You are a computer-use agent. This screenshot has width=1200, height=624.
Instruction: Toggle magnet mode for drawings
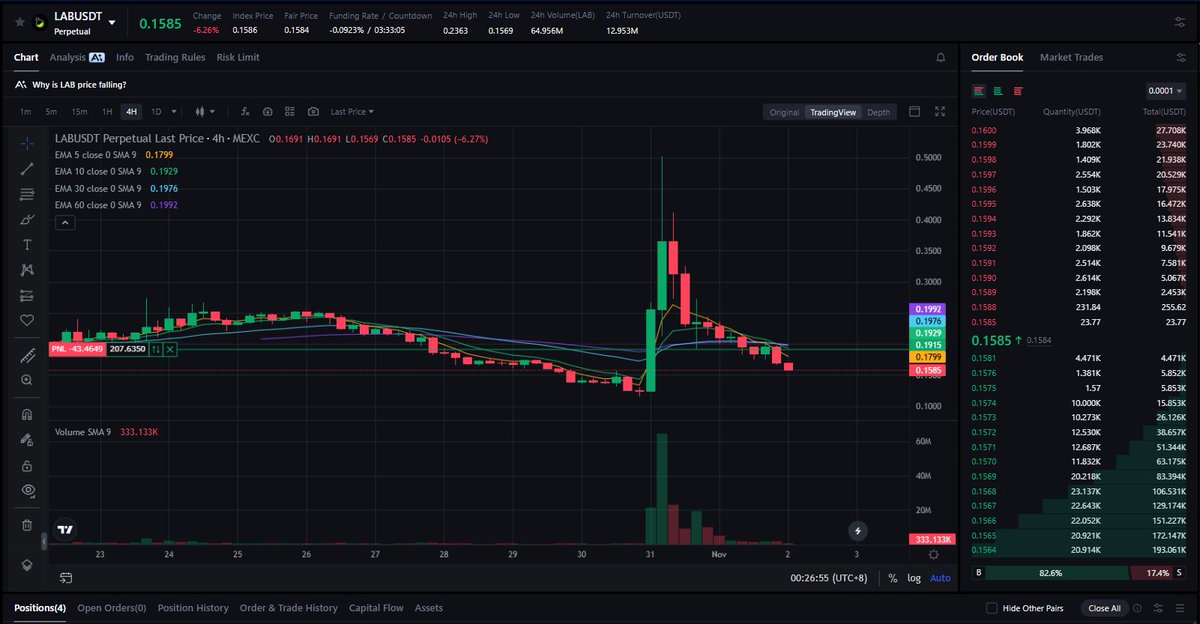27,414
